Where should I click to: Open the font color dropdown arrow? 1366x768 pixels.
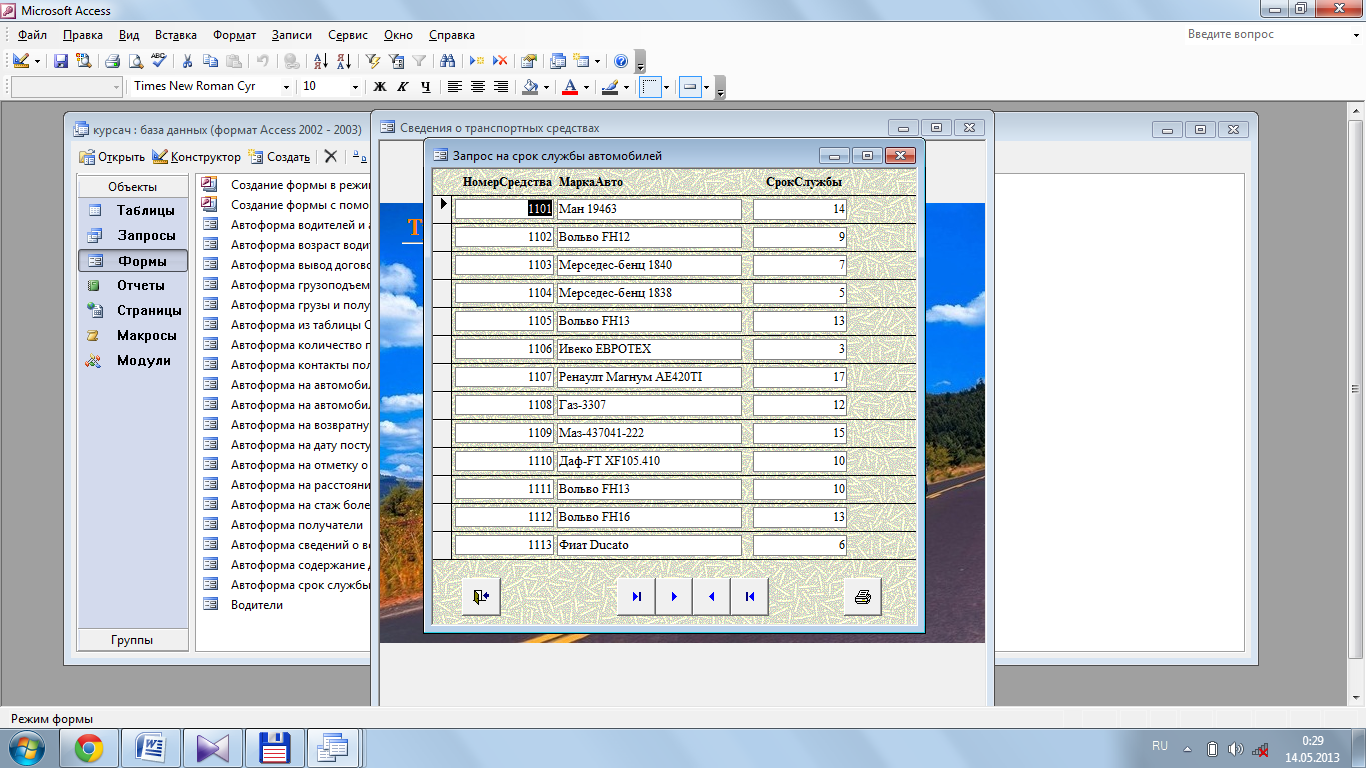coord(587,87)
